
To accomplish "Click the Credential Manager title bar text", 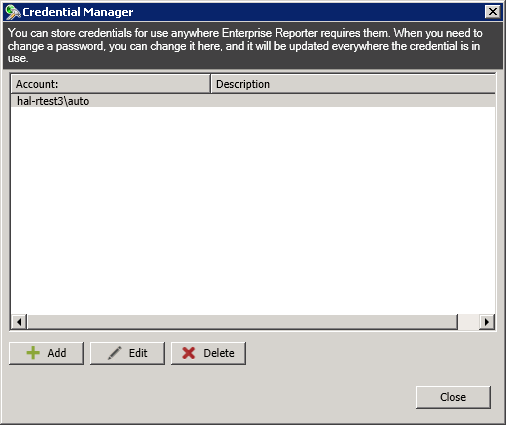I will pos(78,12).
